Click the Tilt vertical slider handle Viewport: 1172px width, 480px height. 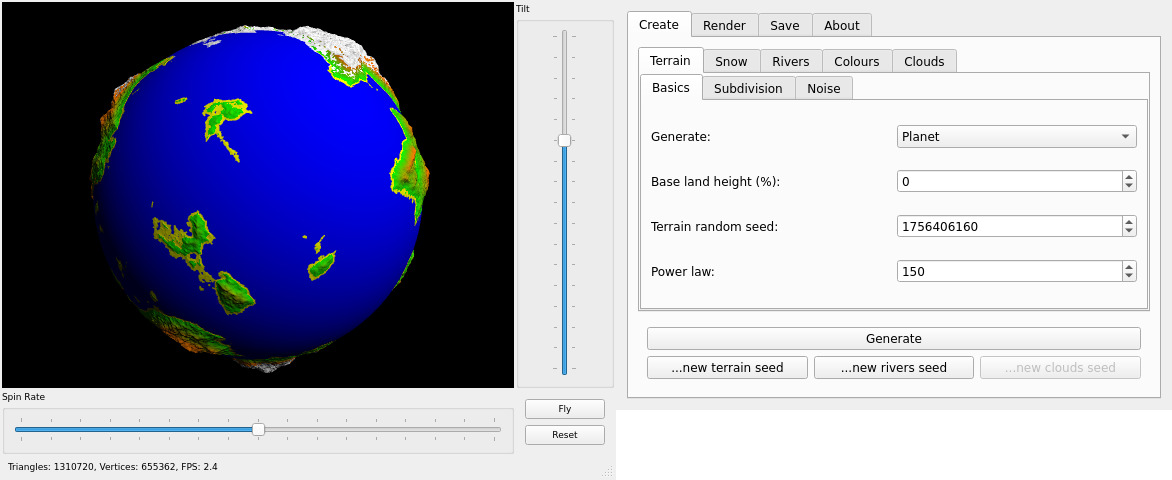click(564, 141)
